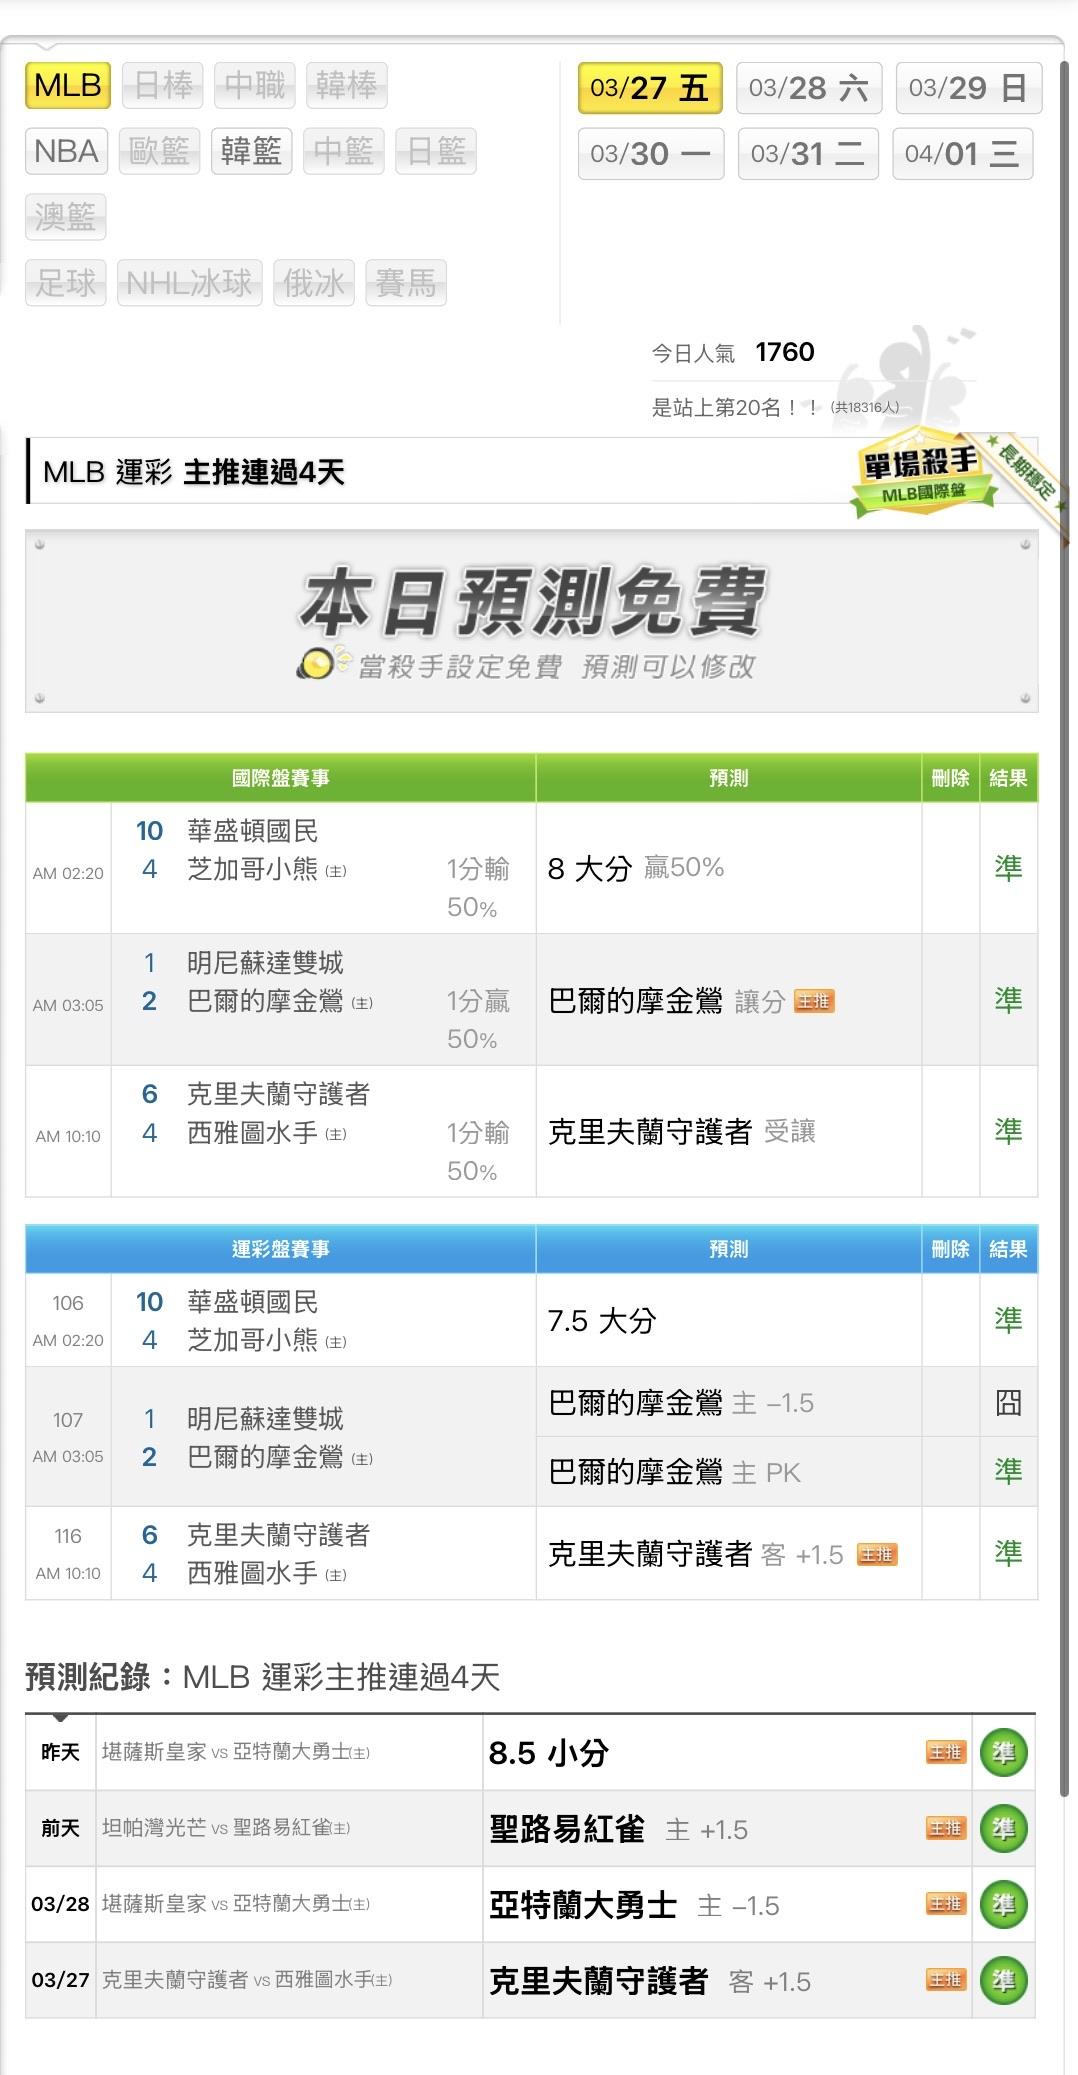Click 準 result for 8 大分 prediction

[x=1008, y=868]
